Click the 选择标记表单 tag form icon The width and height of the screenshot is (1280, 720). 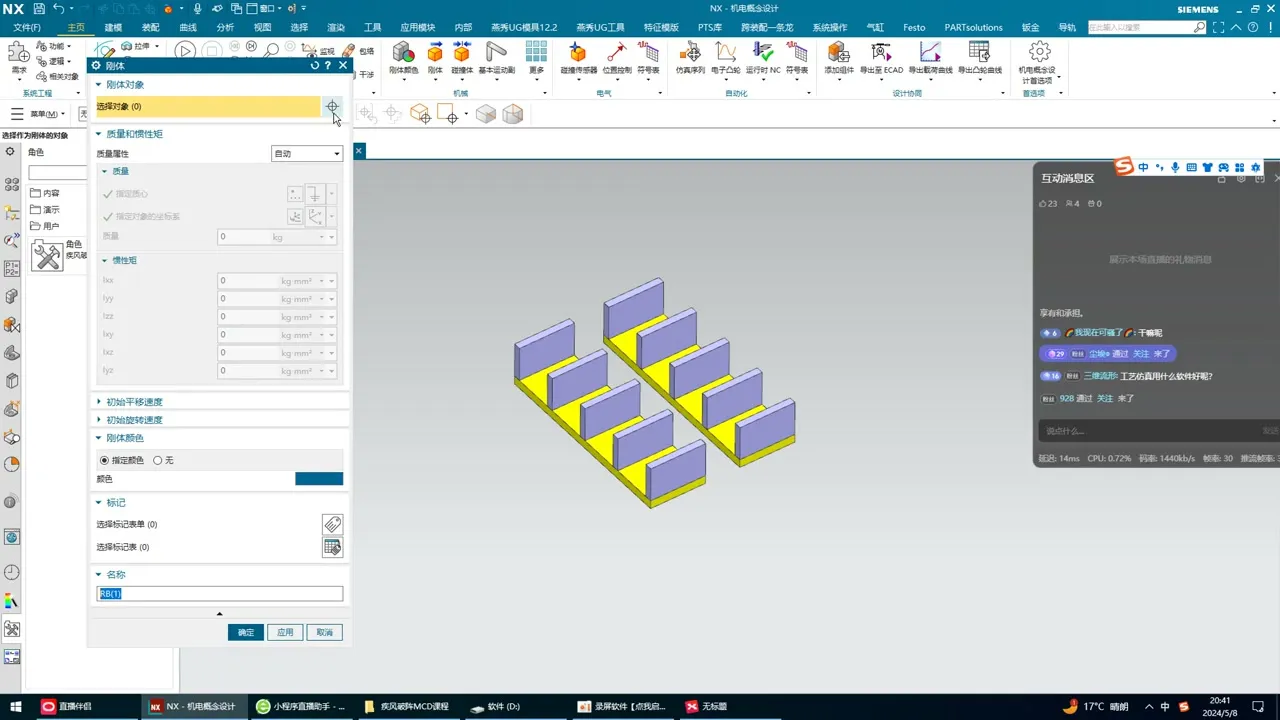pos(332,524)
